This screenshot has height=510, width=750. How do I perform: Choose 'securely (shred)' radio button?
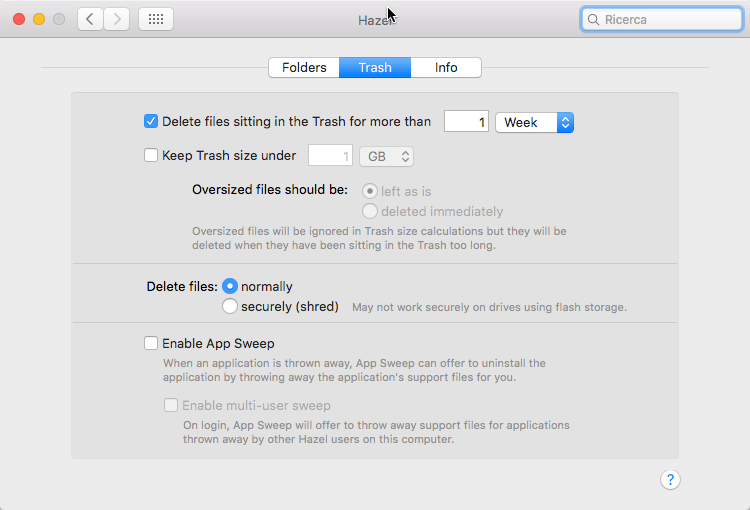tap(230, 306)
